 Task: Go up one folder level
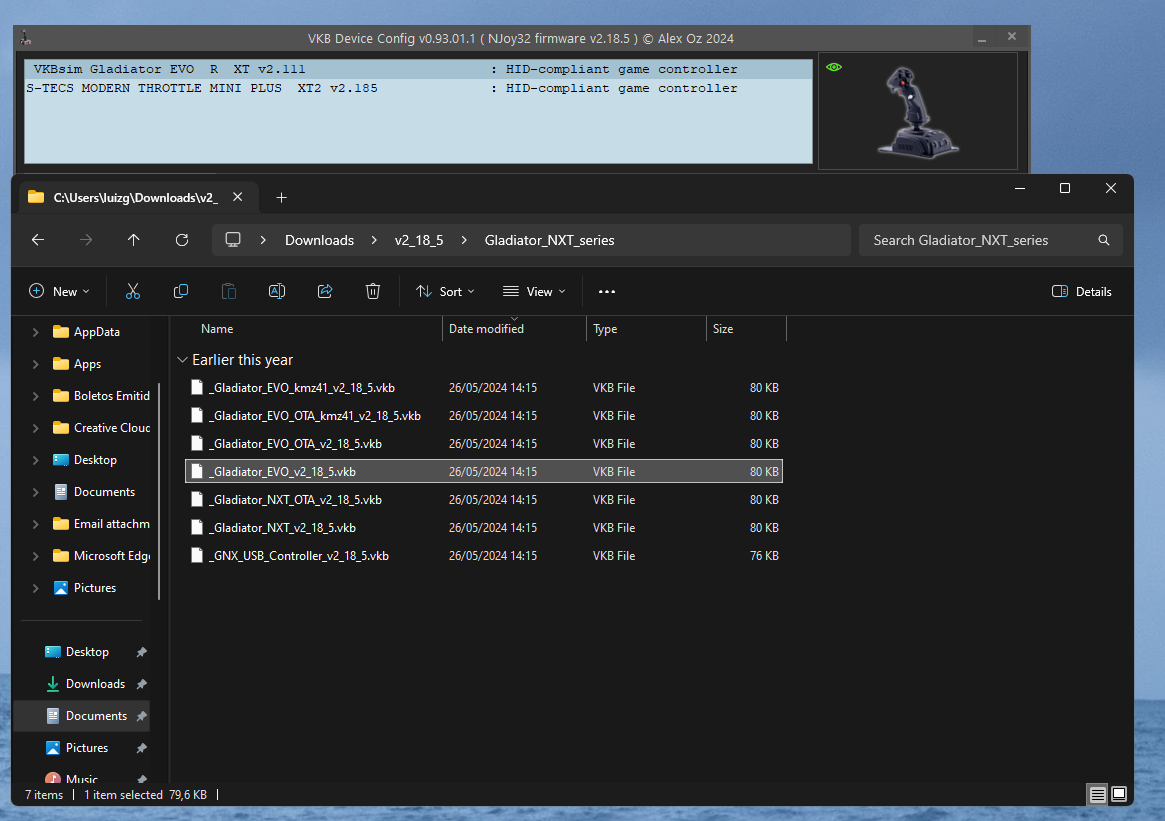pyautogui.click(x=134, y=240)
